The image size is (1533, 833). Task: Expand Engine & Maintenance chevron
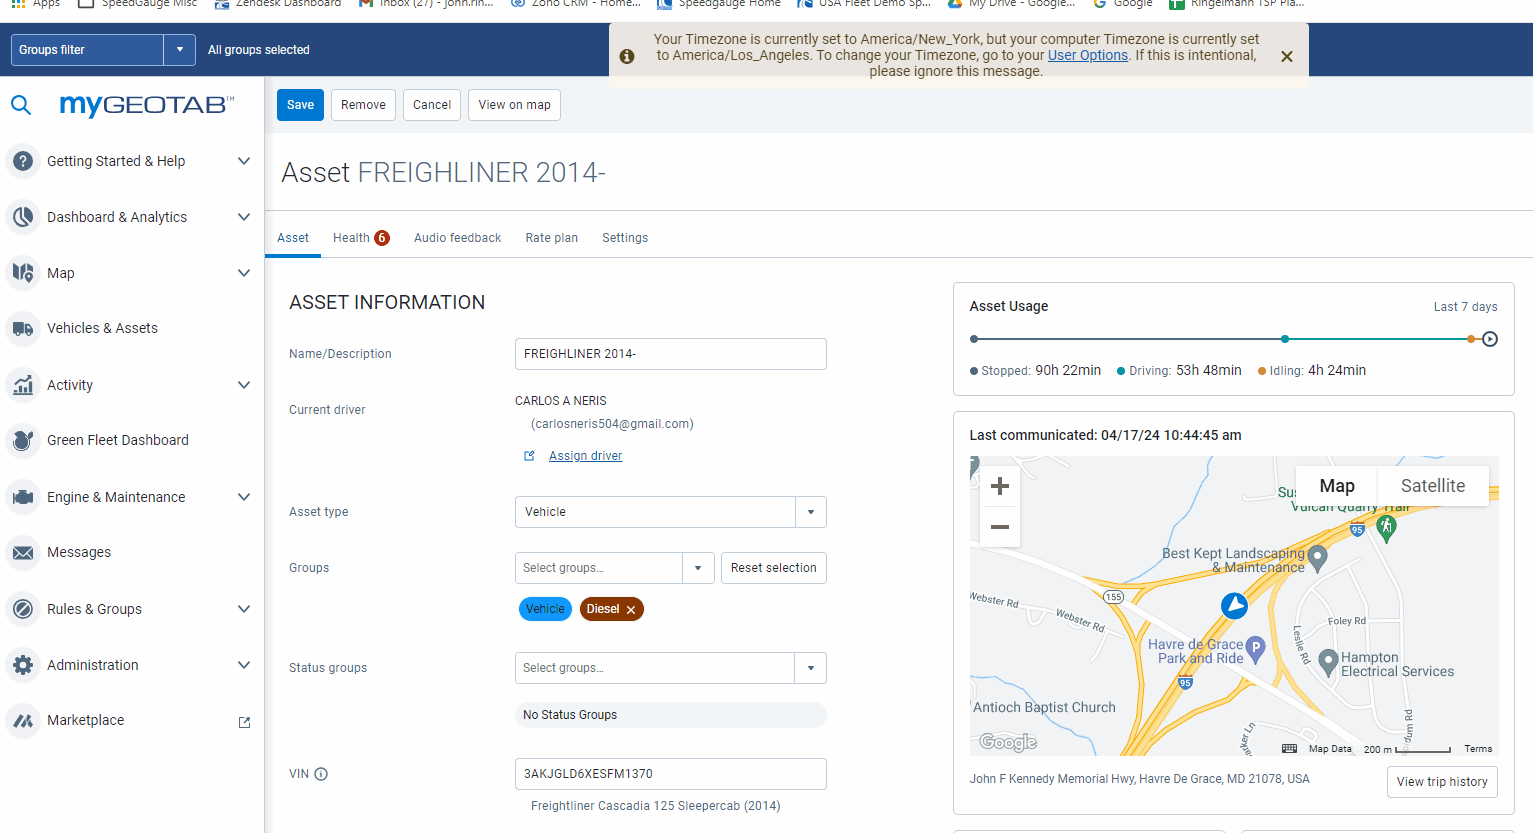tap(243, 497)
